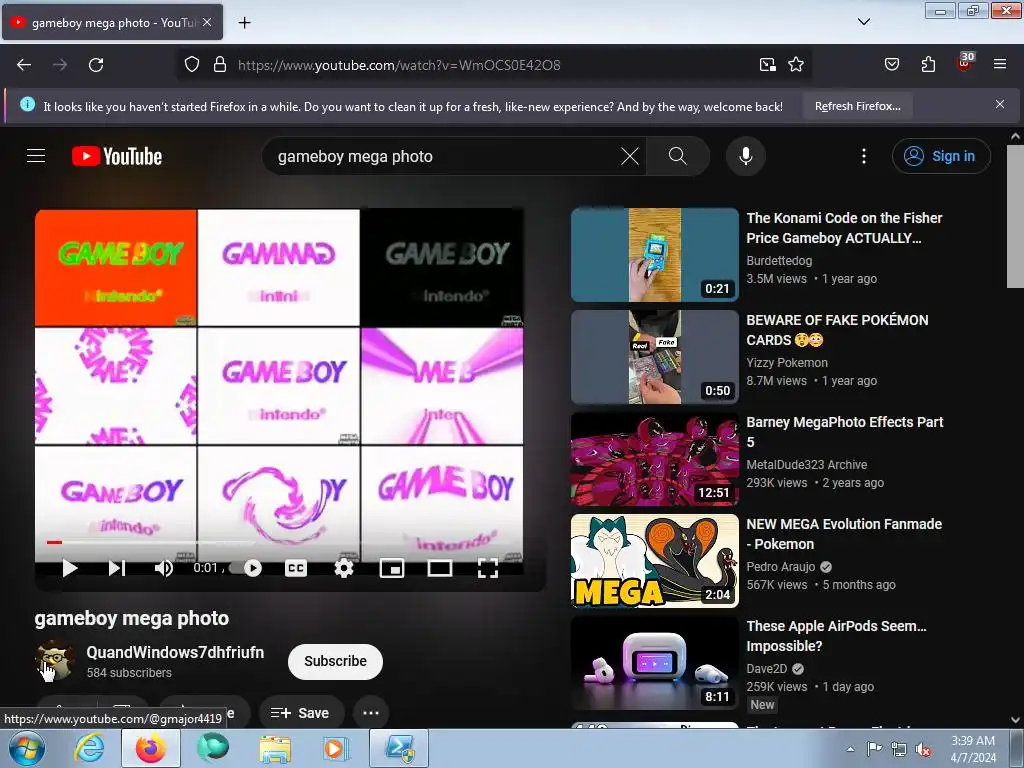
Task: Open NEW MEGA Evolution Fanmade video title
Action: pos(844,534)
